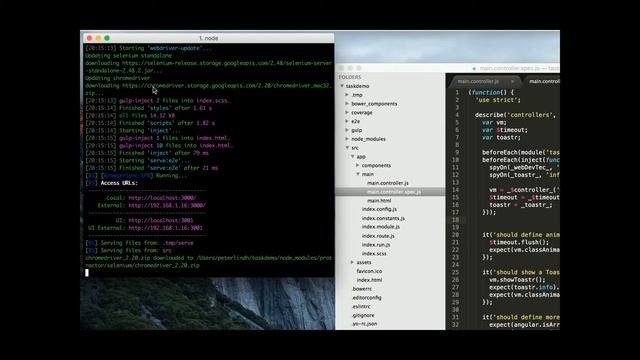
Task: Open index.constants.js file
Action: coord(383,218)
